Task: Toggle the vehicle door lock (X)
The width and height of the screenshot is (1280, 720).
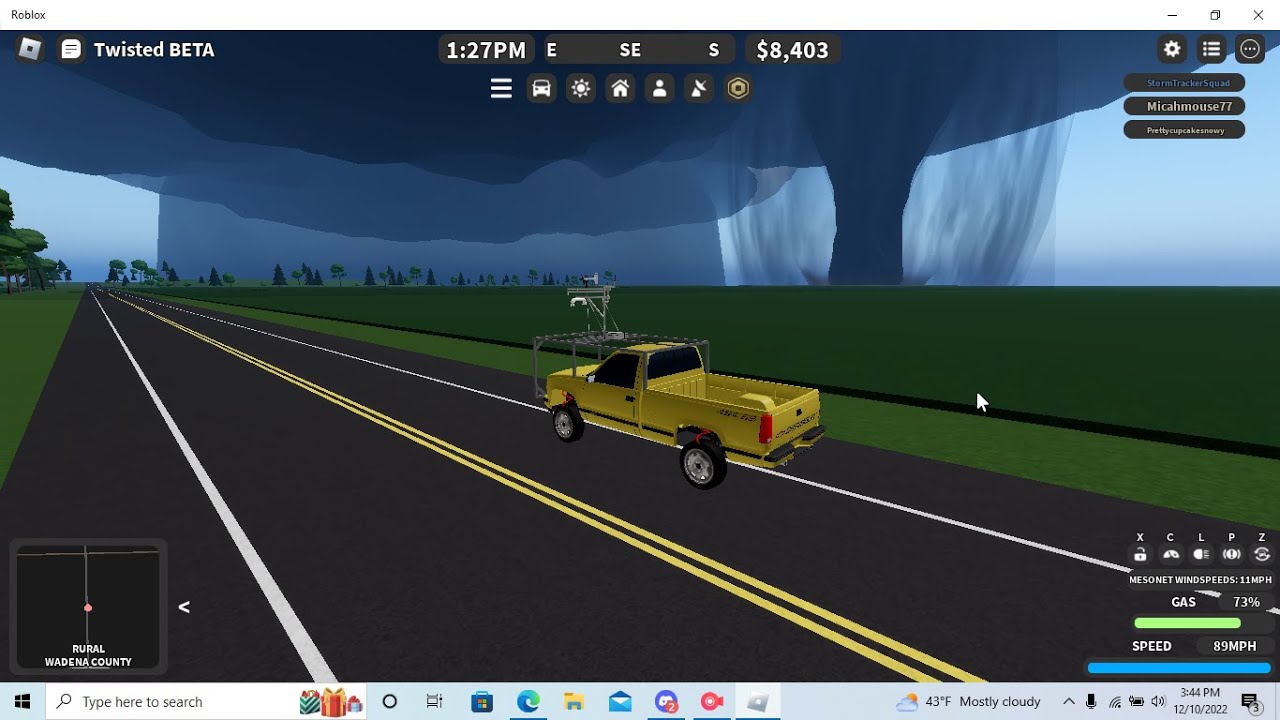Action: (1140, 555)
